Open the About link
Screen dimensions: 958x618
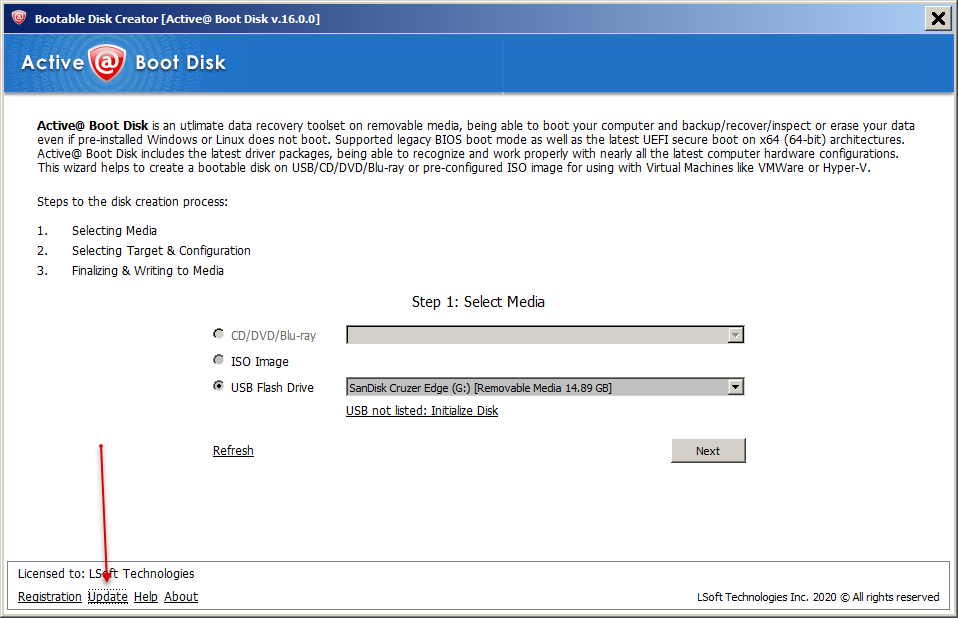click(x=181, y=597)
